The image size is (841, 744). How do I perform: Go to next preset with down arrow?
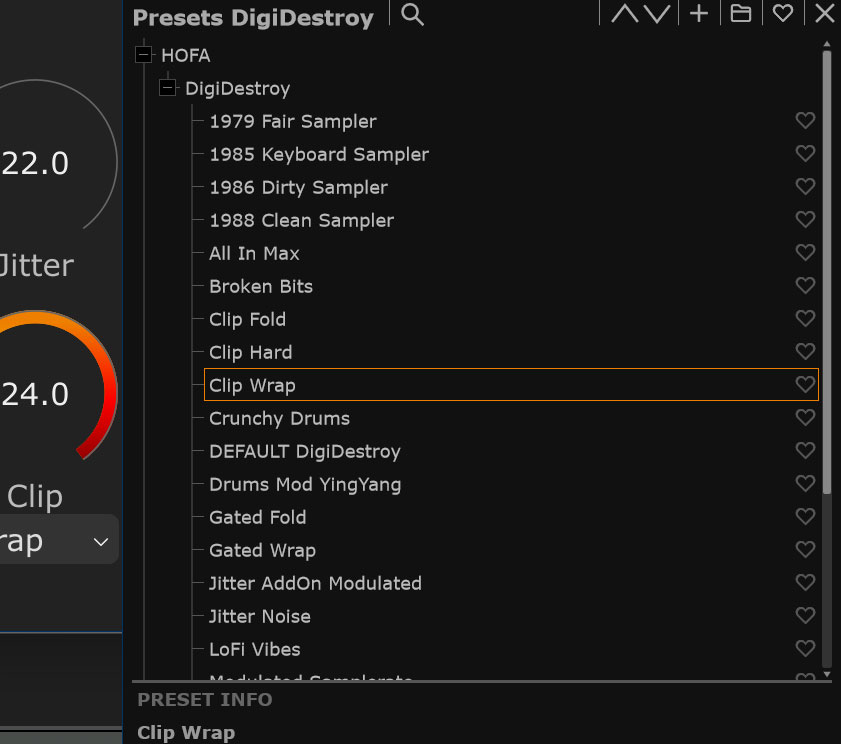point(657,14)
